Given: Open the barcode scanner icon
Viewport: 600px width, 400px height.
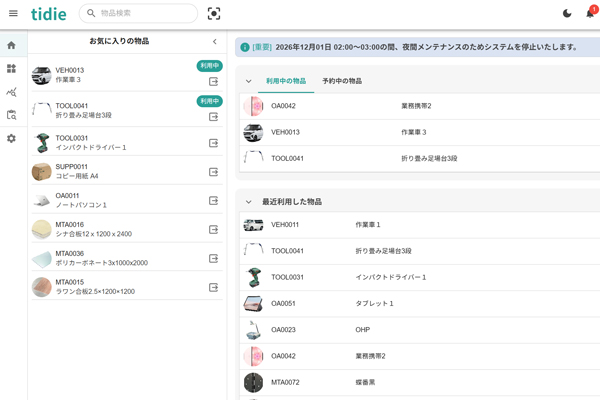Looking at the screenshot, I should (x=214, y=14).
